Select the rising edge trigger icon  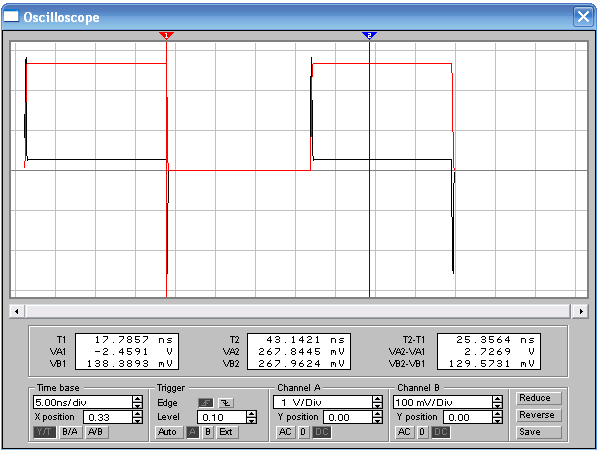coord(206,403)
